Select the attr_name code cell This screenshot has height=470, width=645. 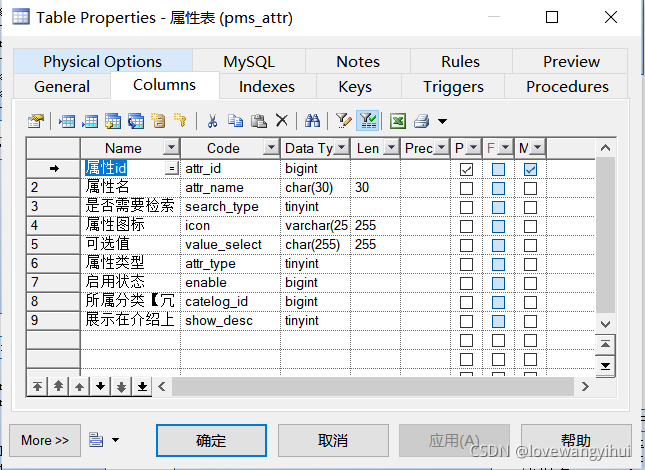point(230,188)
